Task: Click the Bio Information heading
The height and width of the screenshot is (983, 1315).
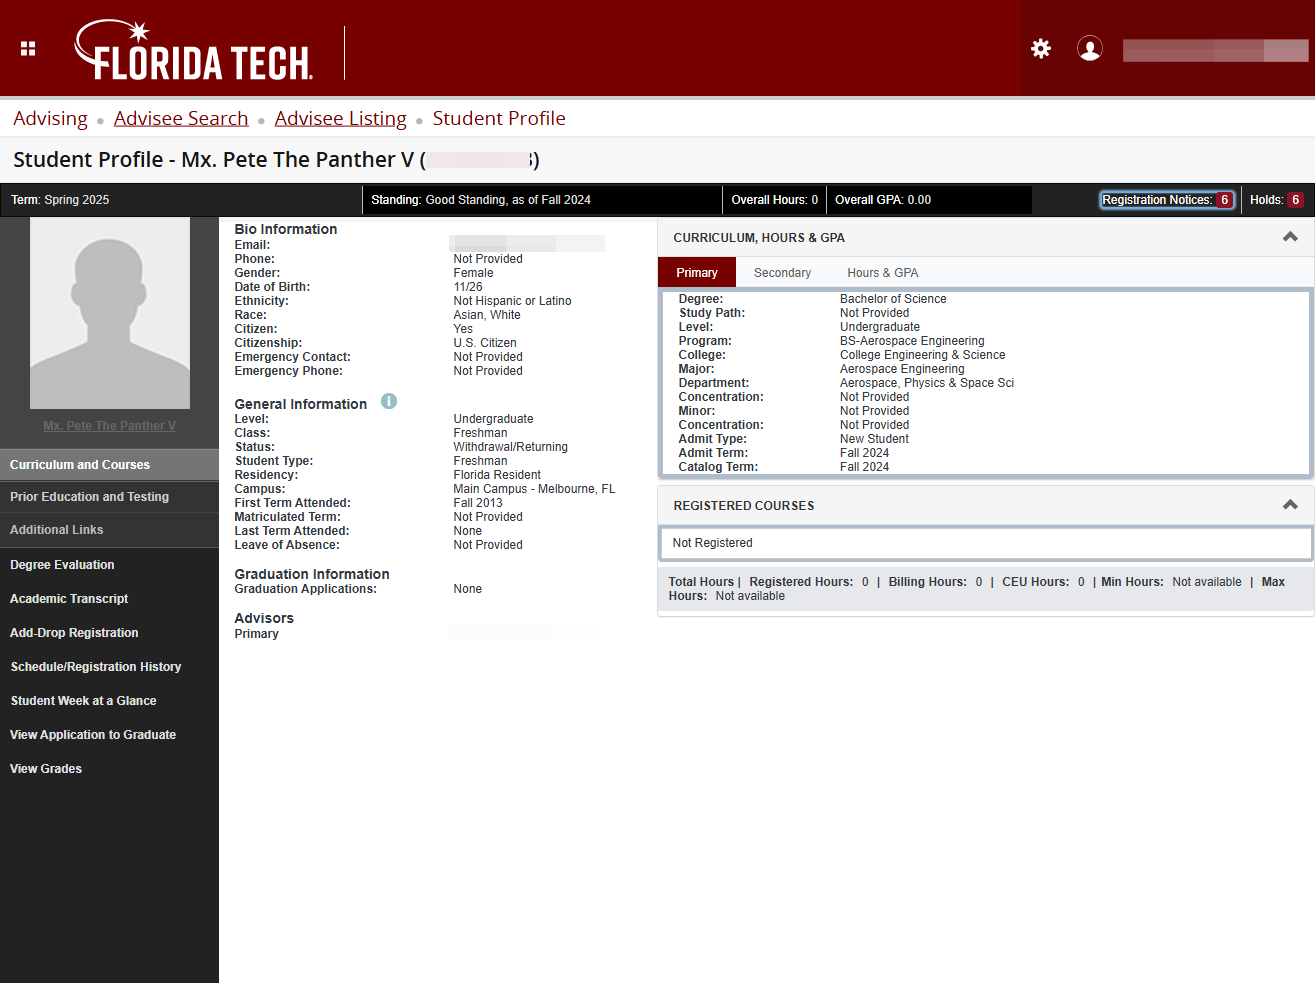Action: click(286, 229)
